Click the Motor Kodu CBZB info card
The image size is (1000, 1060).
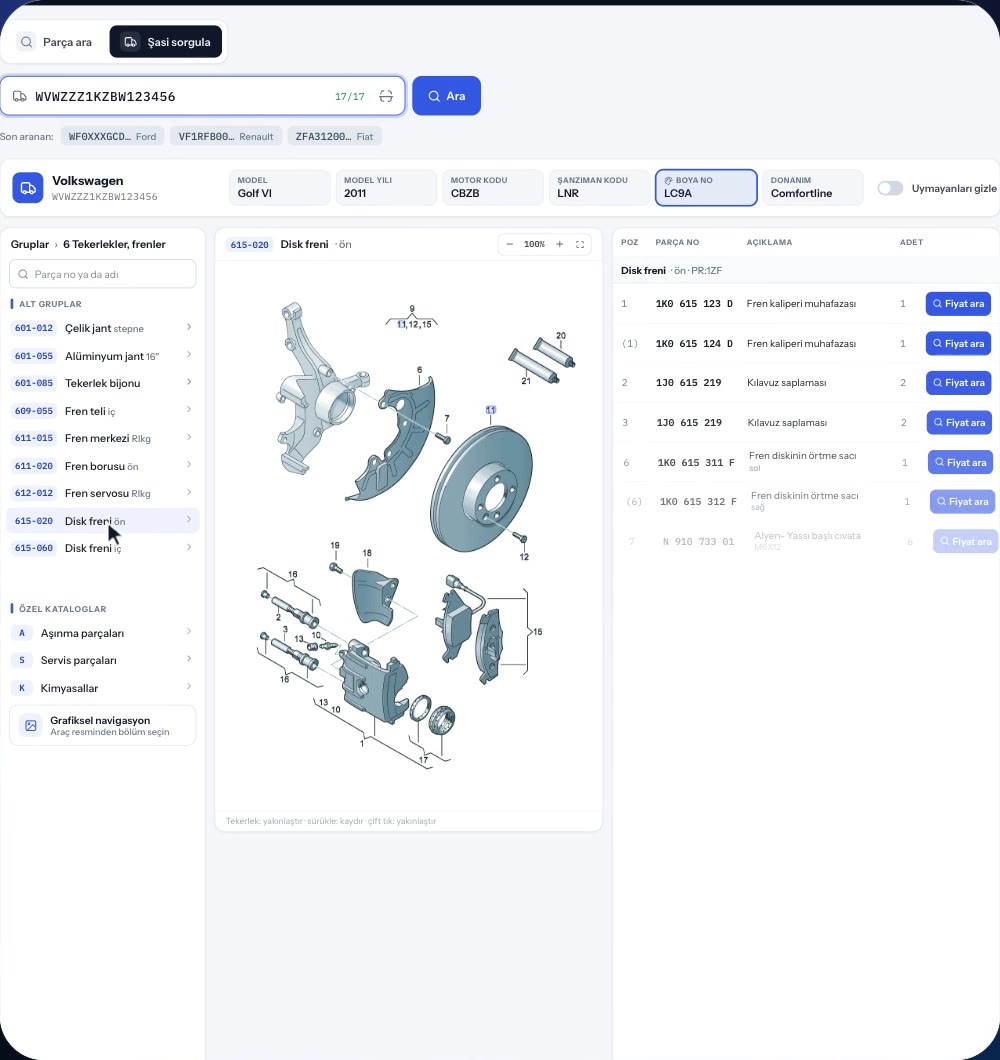click(492, 187)
